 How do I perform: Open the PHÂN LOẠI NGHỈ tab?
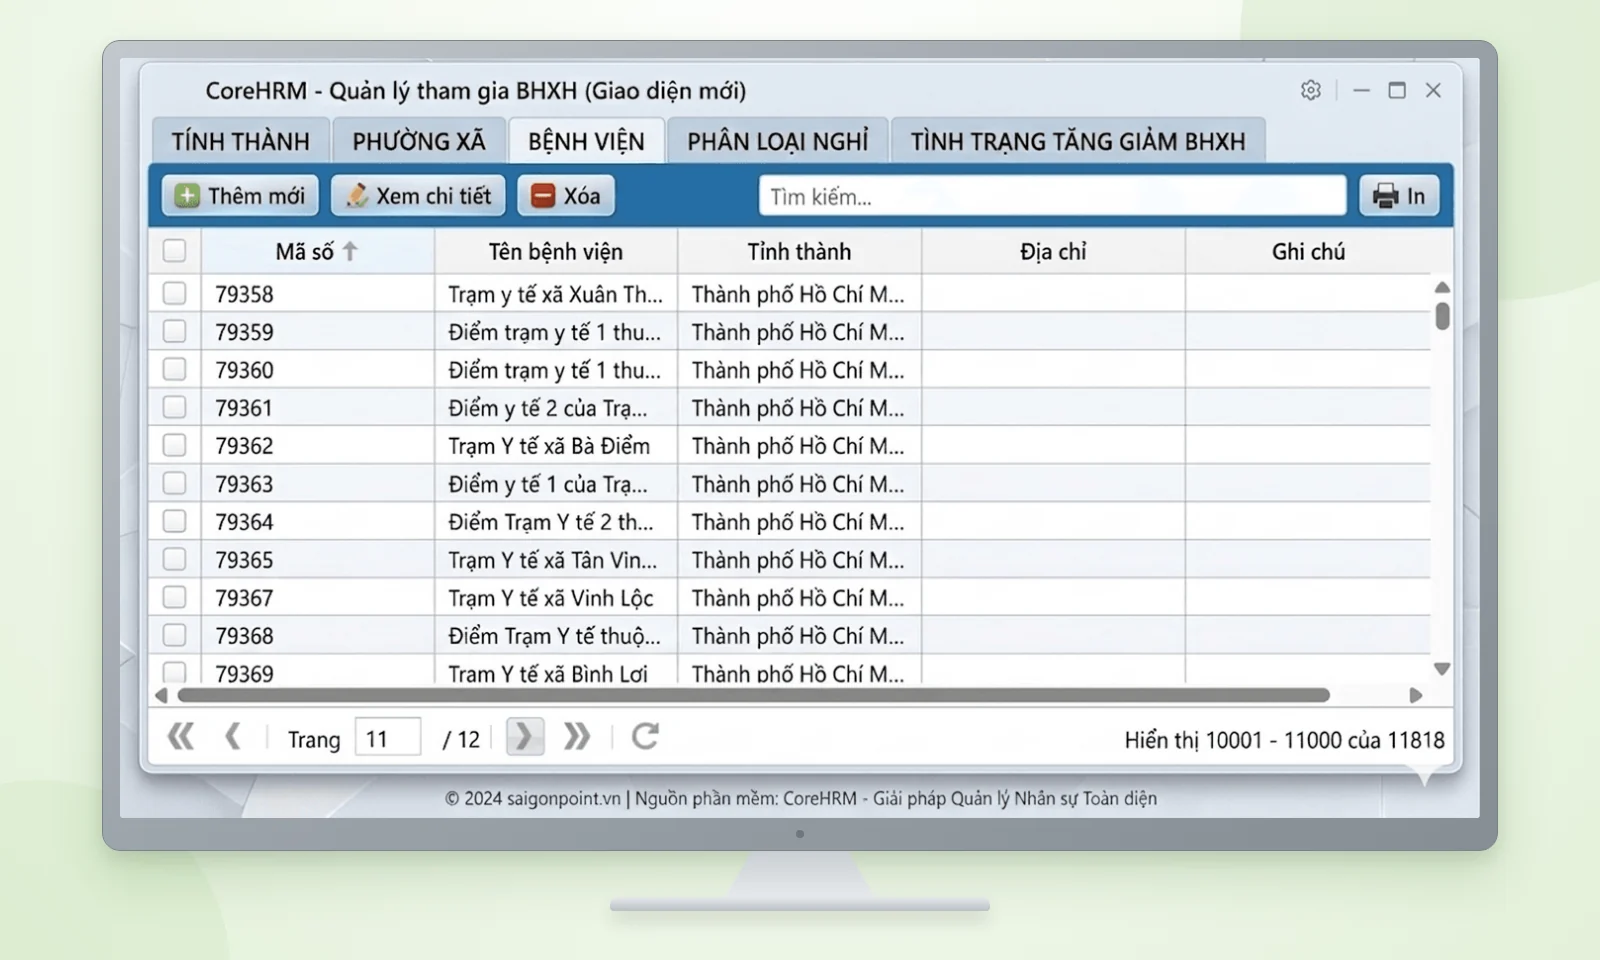777,141
